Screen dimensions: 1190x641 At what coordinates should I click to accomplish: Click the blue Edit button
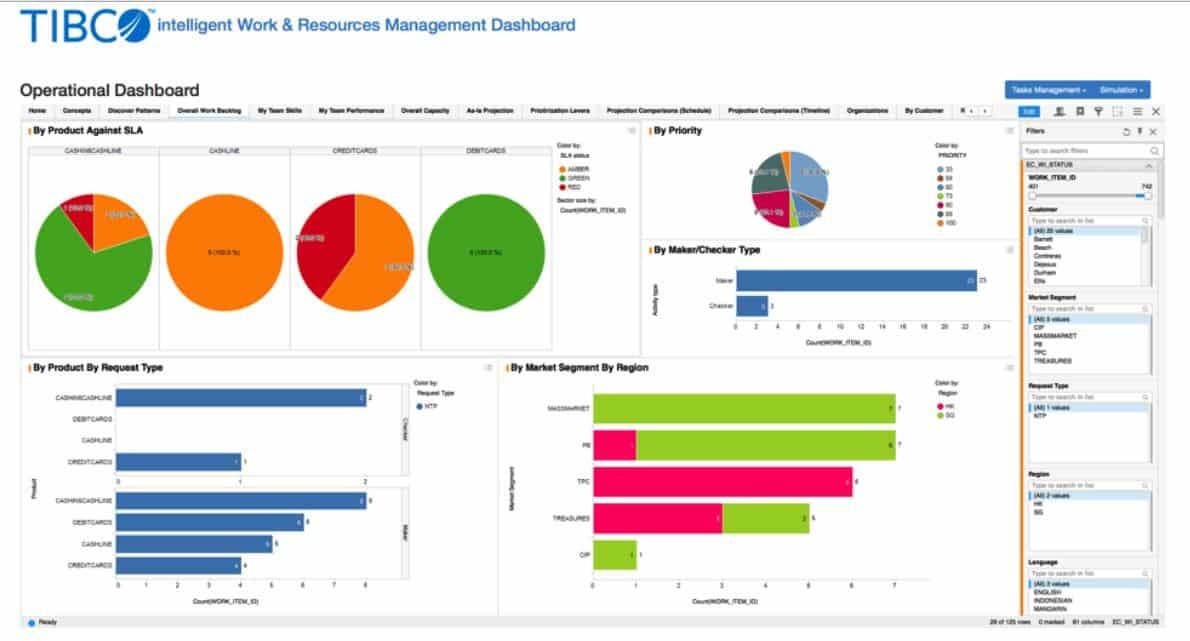pos(1028,112)
